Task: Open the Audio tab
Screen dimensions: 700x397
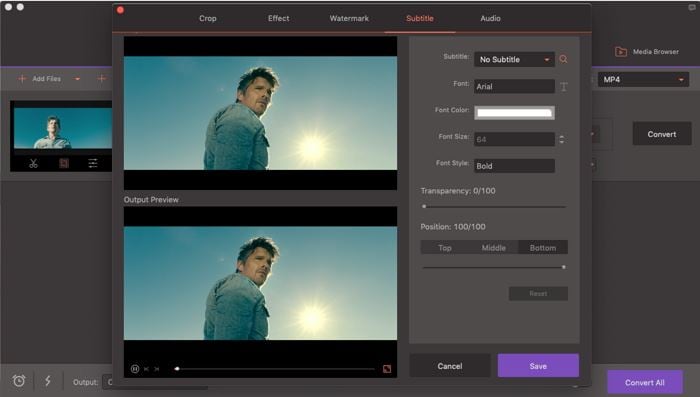Action: pyautogui.click(x=490, y=18)
